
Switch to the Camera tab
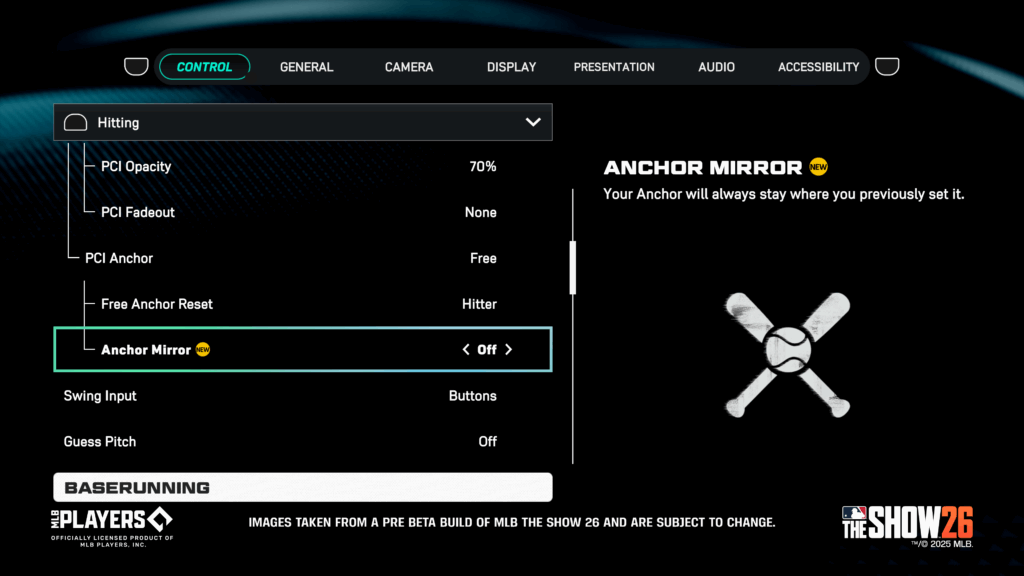click(409, 67)
